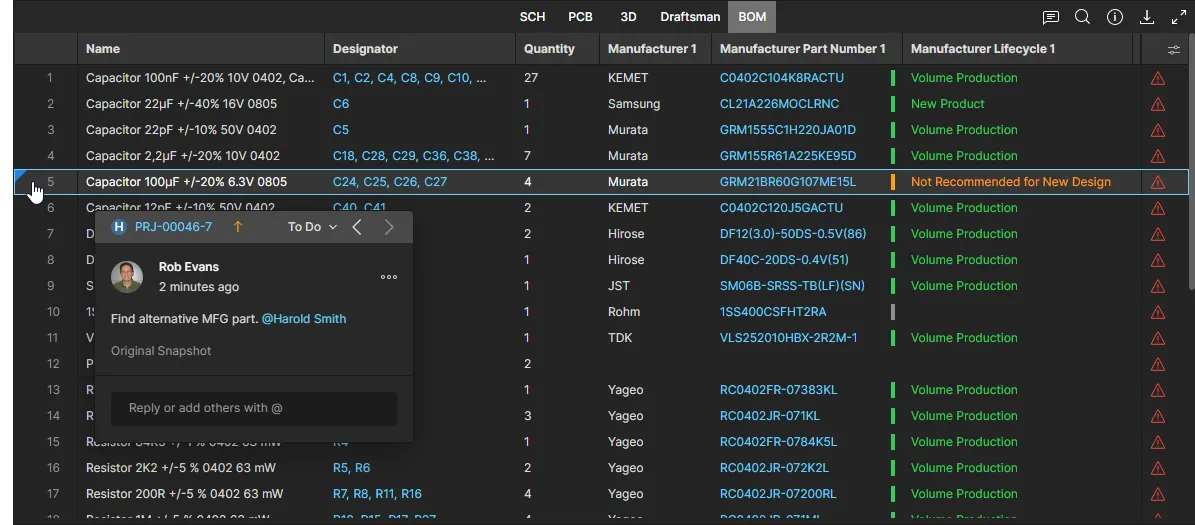The width and height of the screenshot is (1195, 525).
Task: Click the search magnifier icon
Action: click(x=1082, y=17)
